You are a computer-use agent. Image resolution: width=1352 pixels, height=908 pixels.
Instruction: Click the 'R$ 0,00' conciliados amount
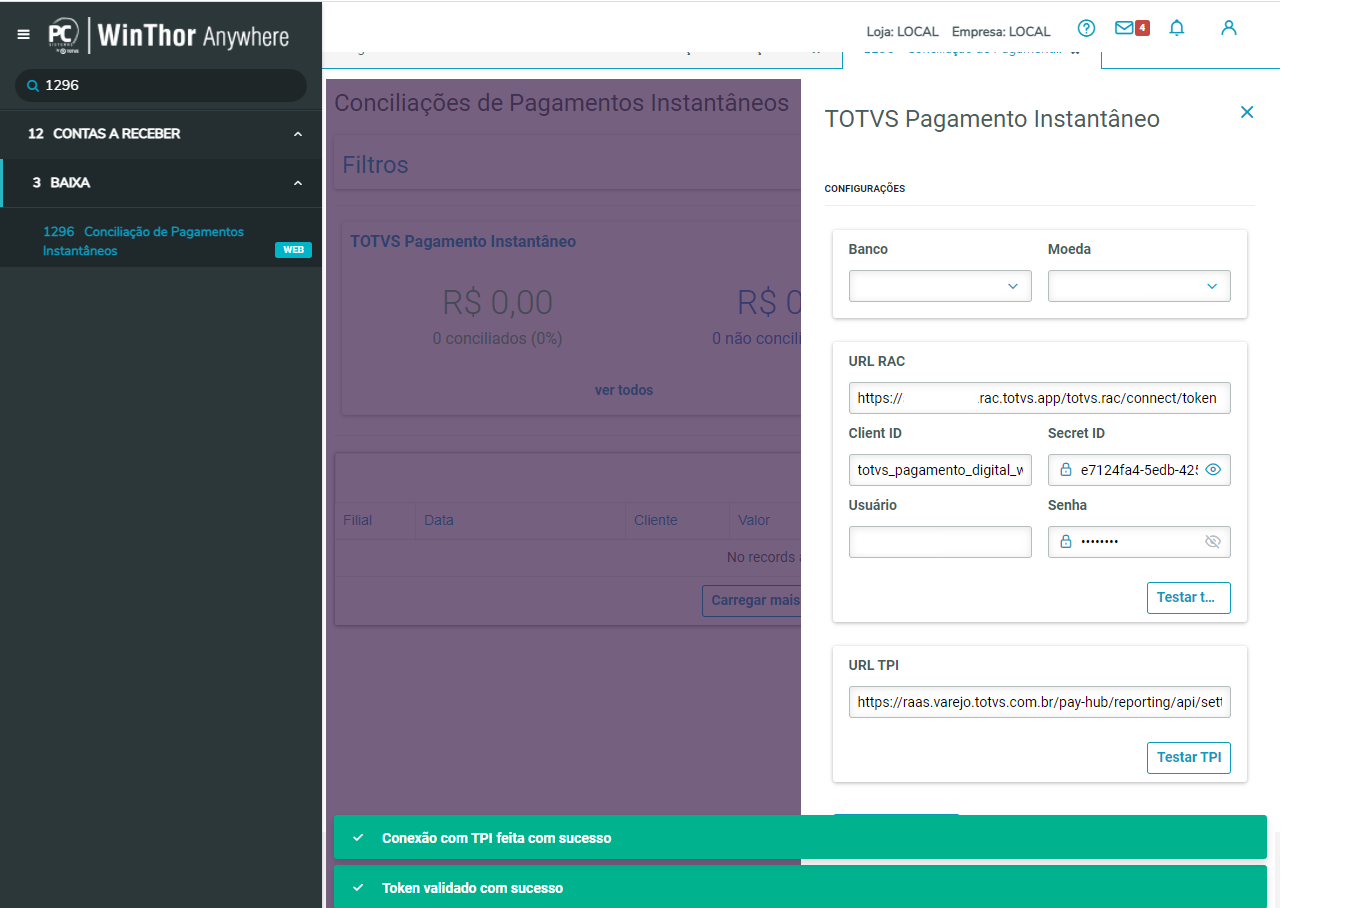point(497,302)
